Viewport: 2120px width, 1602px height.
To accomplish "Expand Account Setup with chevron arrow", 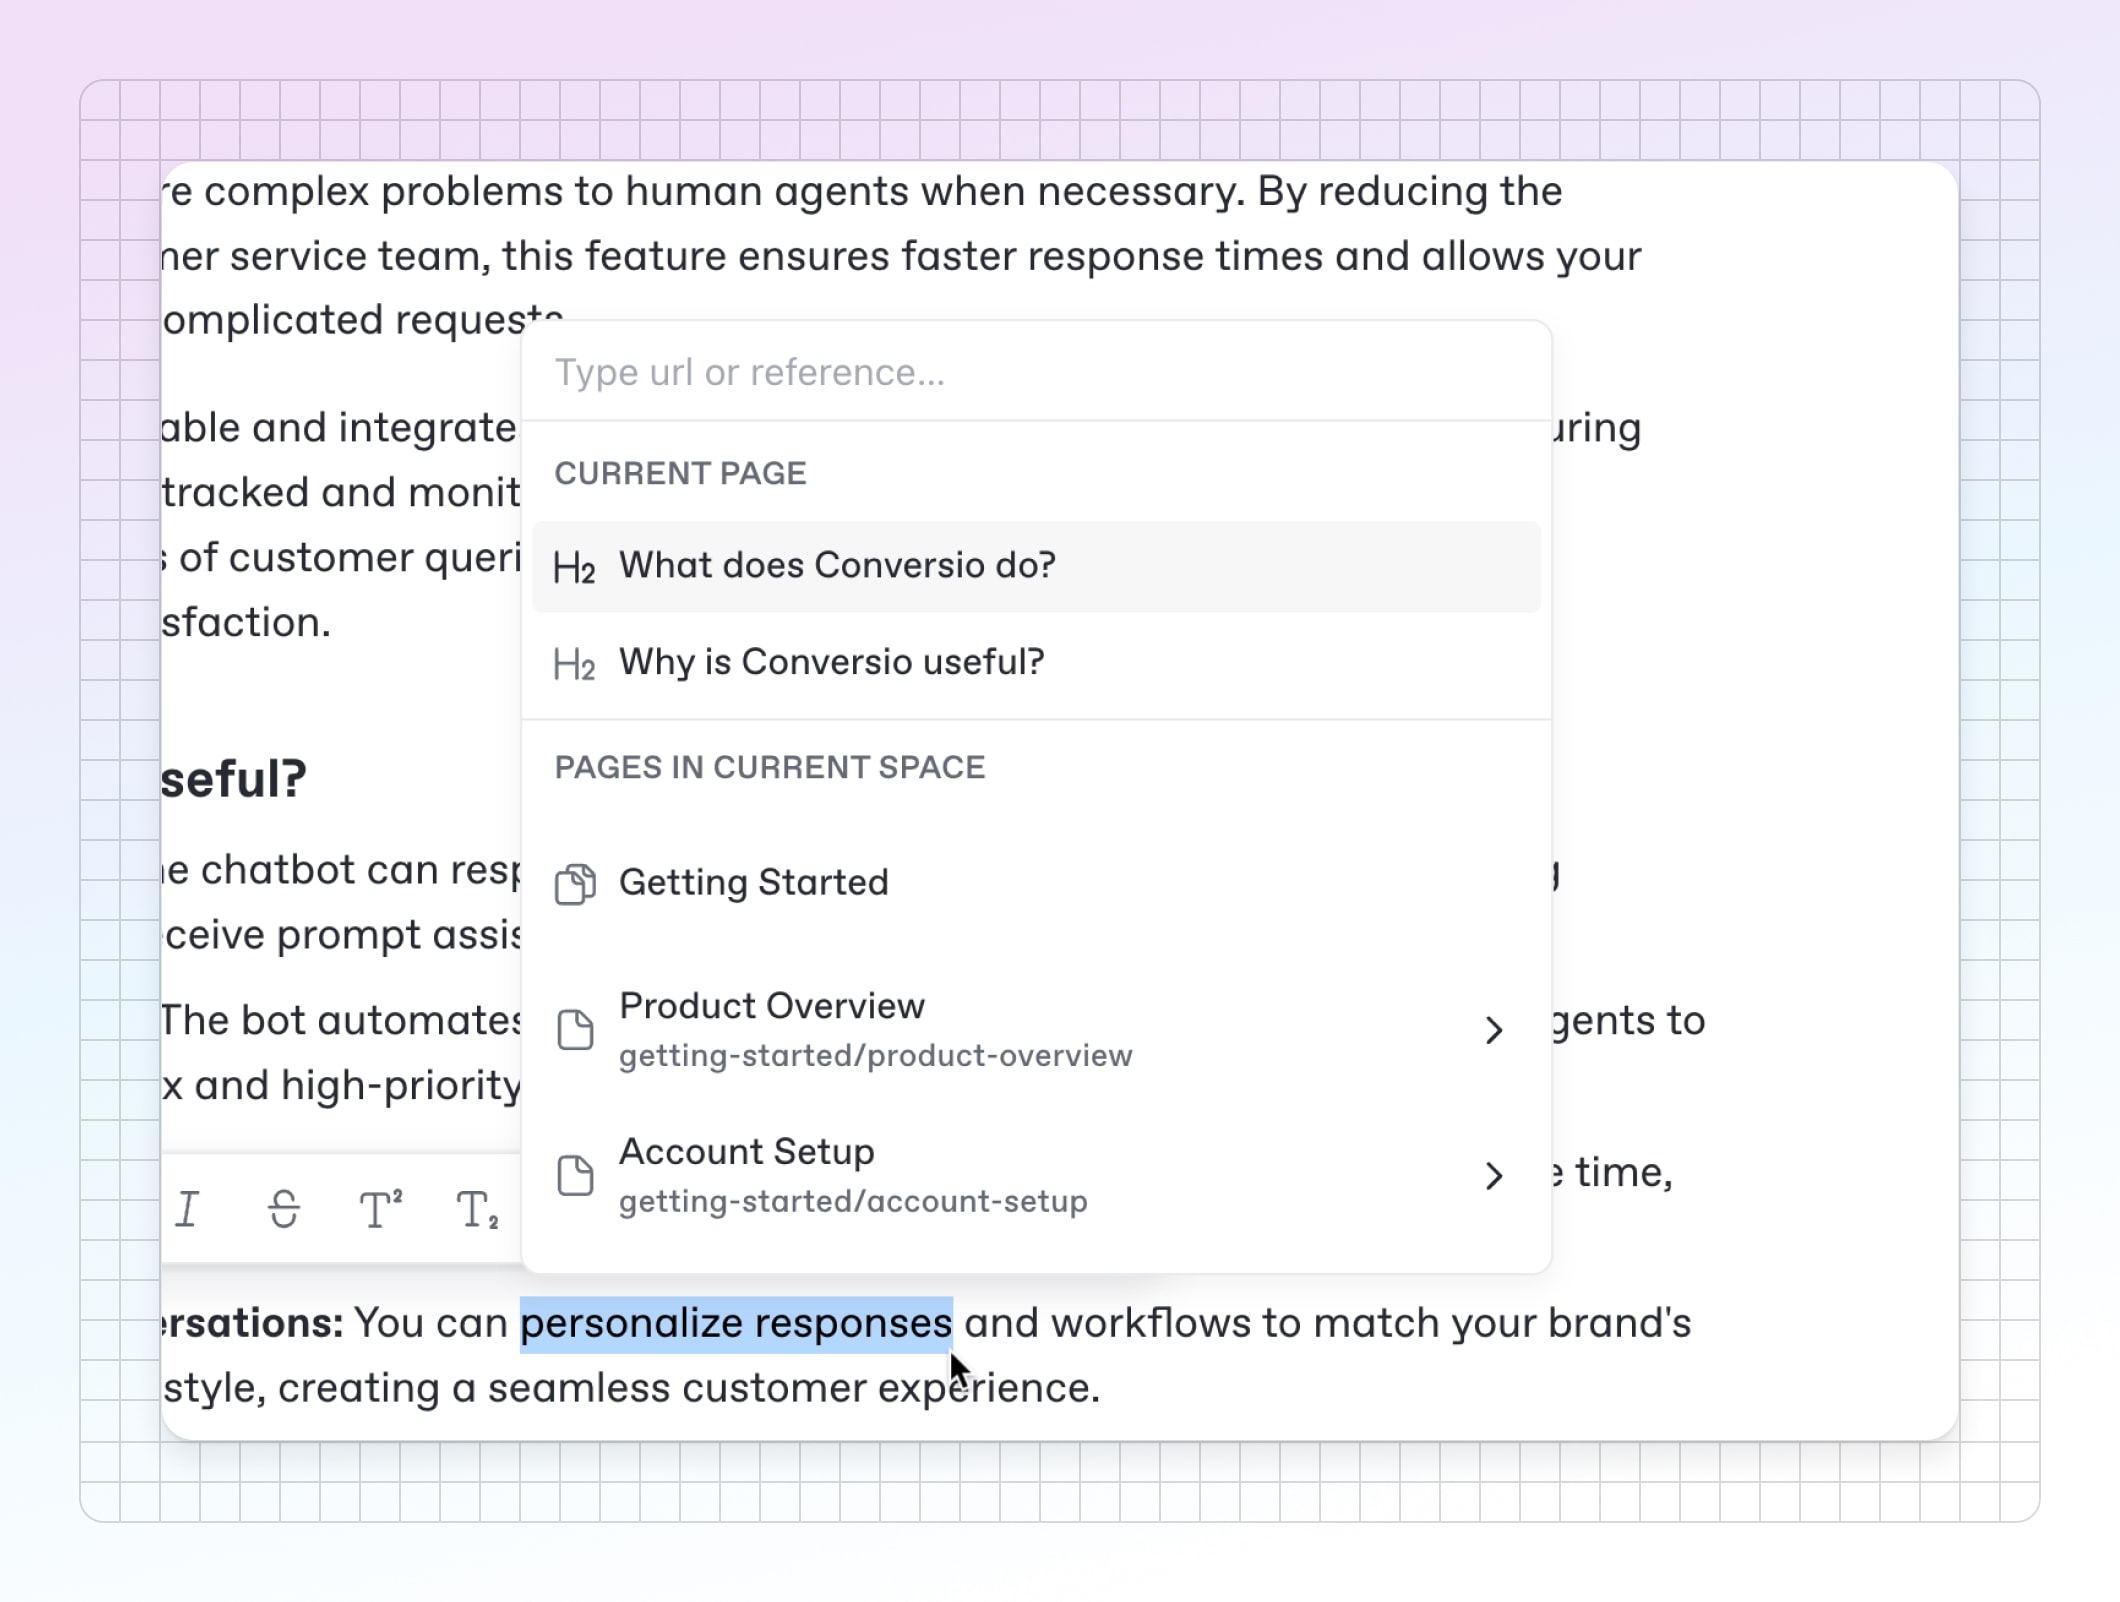I will (1494, 1175).
